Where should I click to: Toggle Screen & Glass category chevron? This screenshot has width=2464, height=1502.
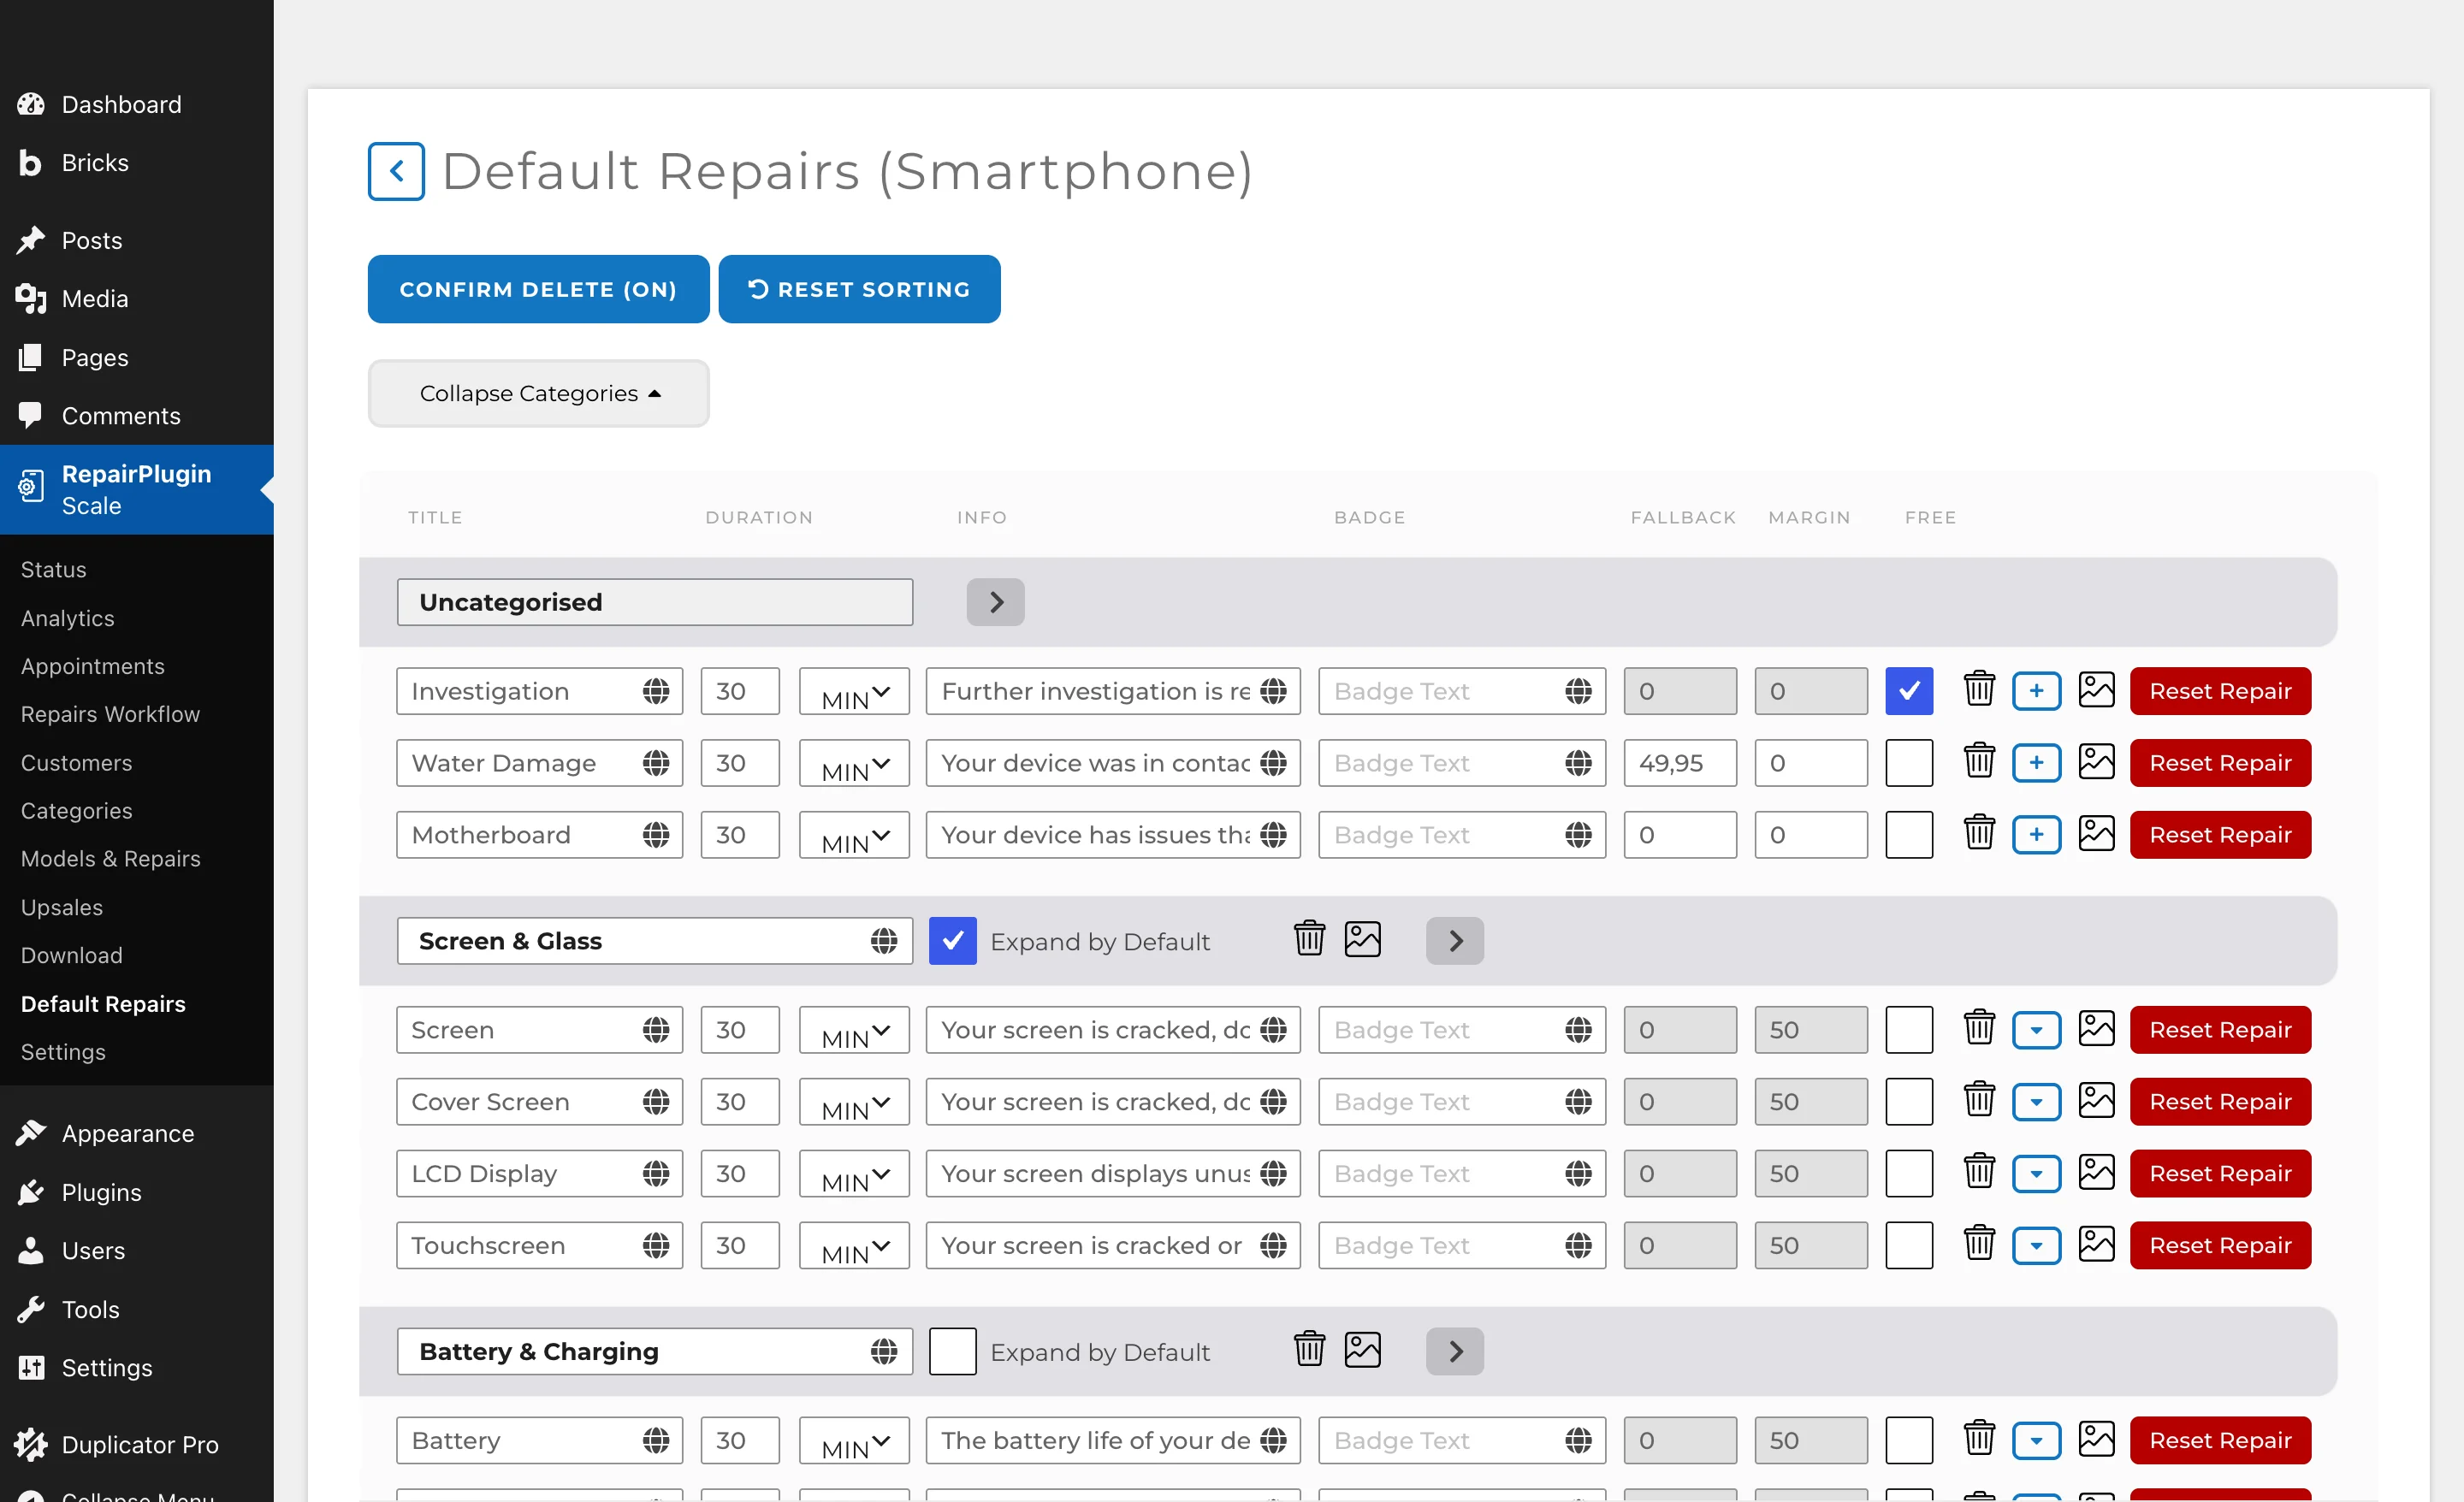point(1454,940)
